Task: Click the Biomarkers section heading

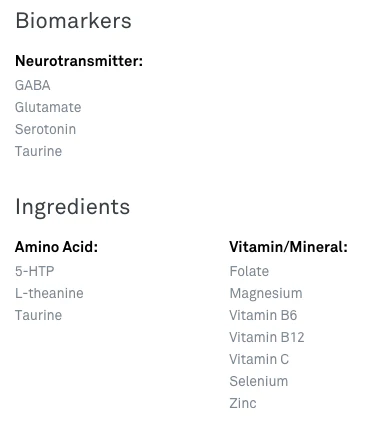Action: coord(73,21)
